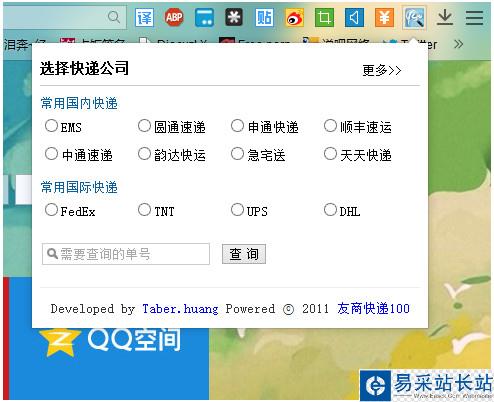Open the blue 贴 paste extension icon
The height and width of the screenshot is (402, 494).
(264, 17)
